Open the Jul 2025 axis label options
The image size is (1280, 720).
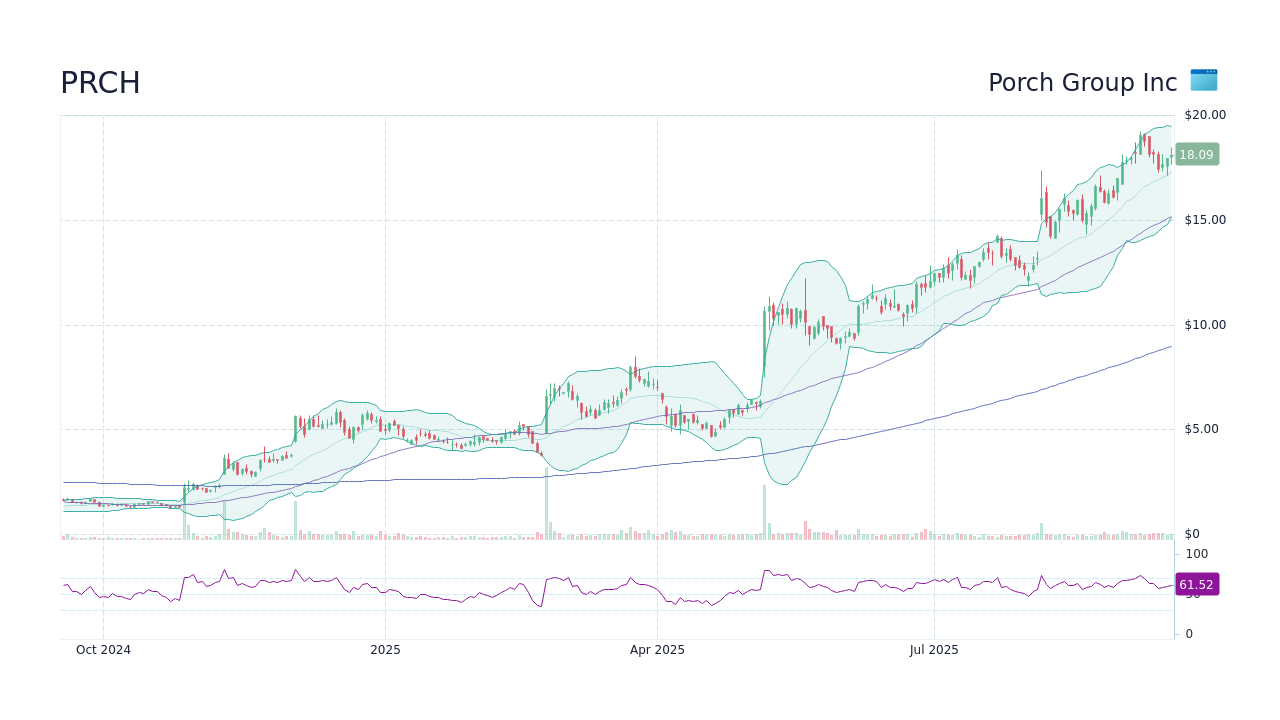pyautogui.click(x=934, y=649)
